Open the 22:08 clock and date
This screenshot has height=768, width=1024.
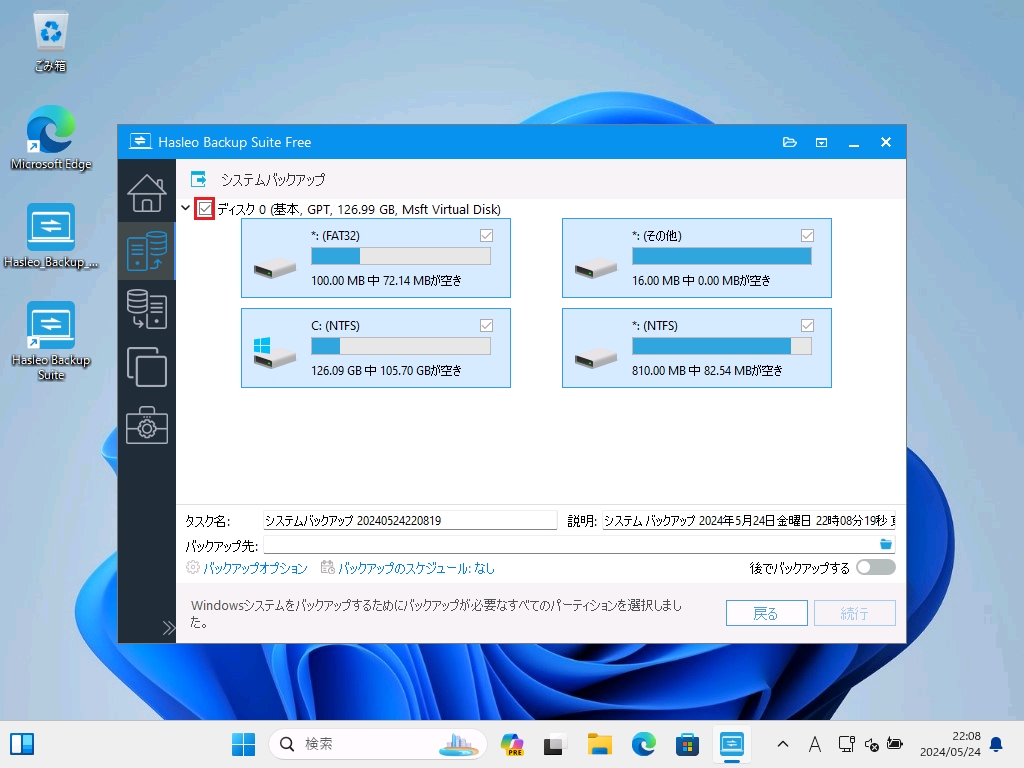coord(950,744)
